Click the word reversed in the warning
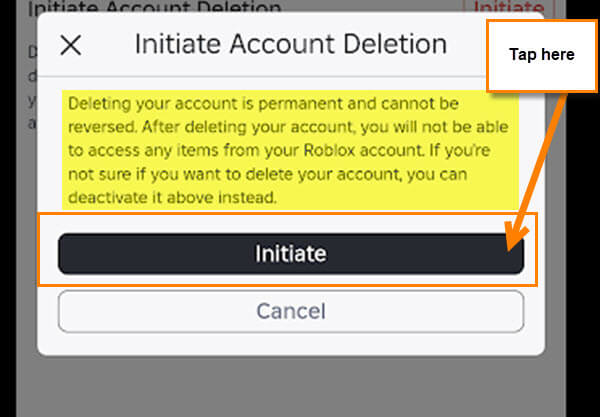 coord(100,127)
